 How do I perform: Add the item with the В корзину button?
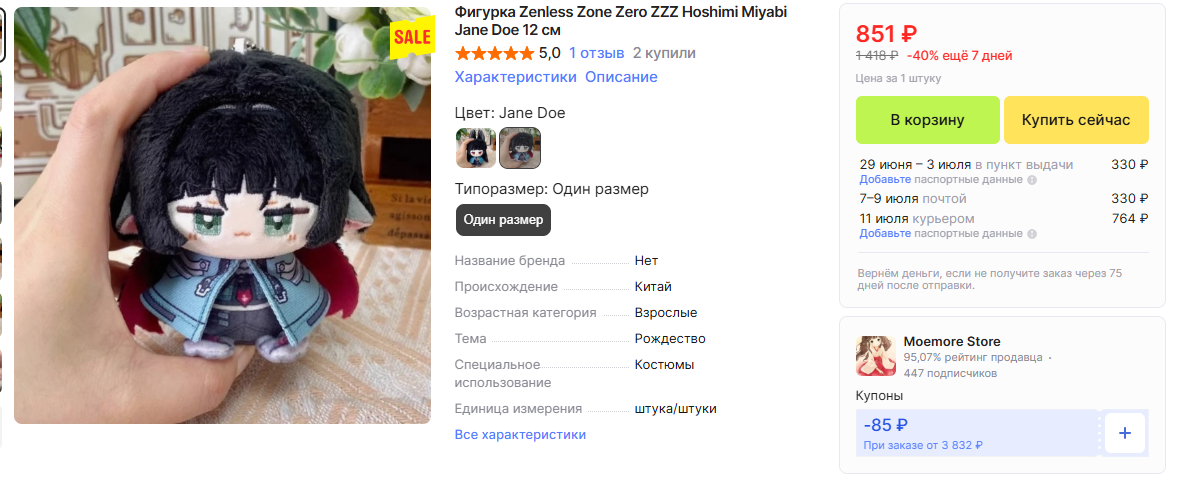[927, 120]
